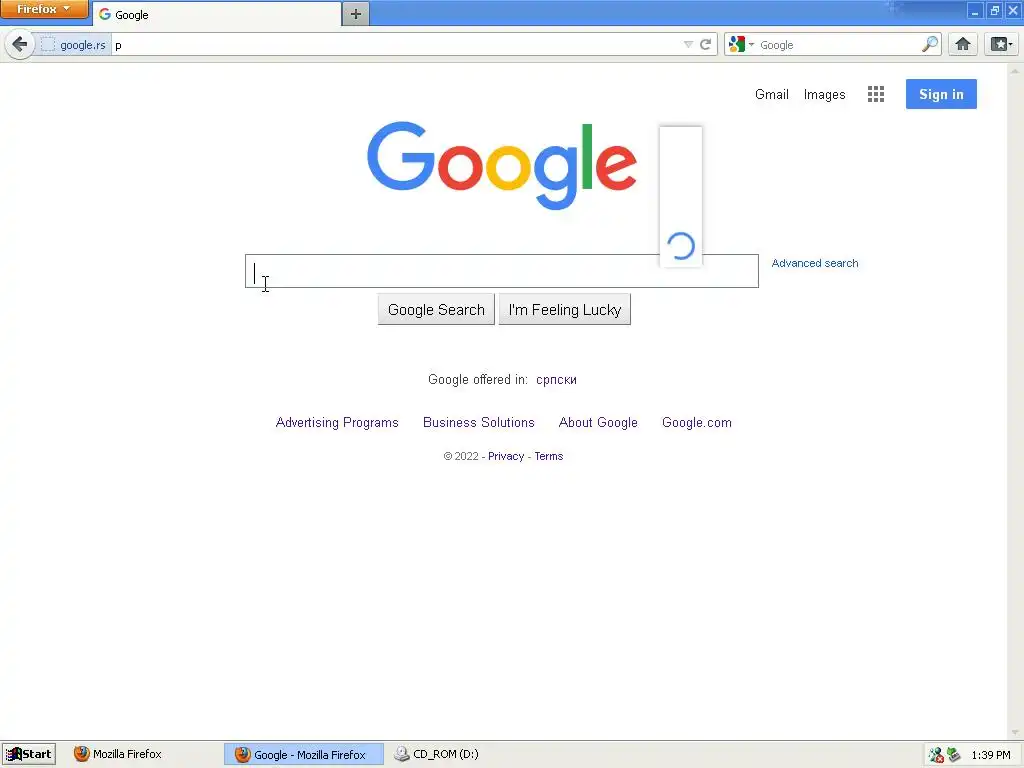
Task: Click the page vertical scrollbar down arrow
Action: tap(1015, 733)
